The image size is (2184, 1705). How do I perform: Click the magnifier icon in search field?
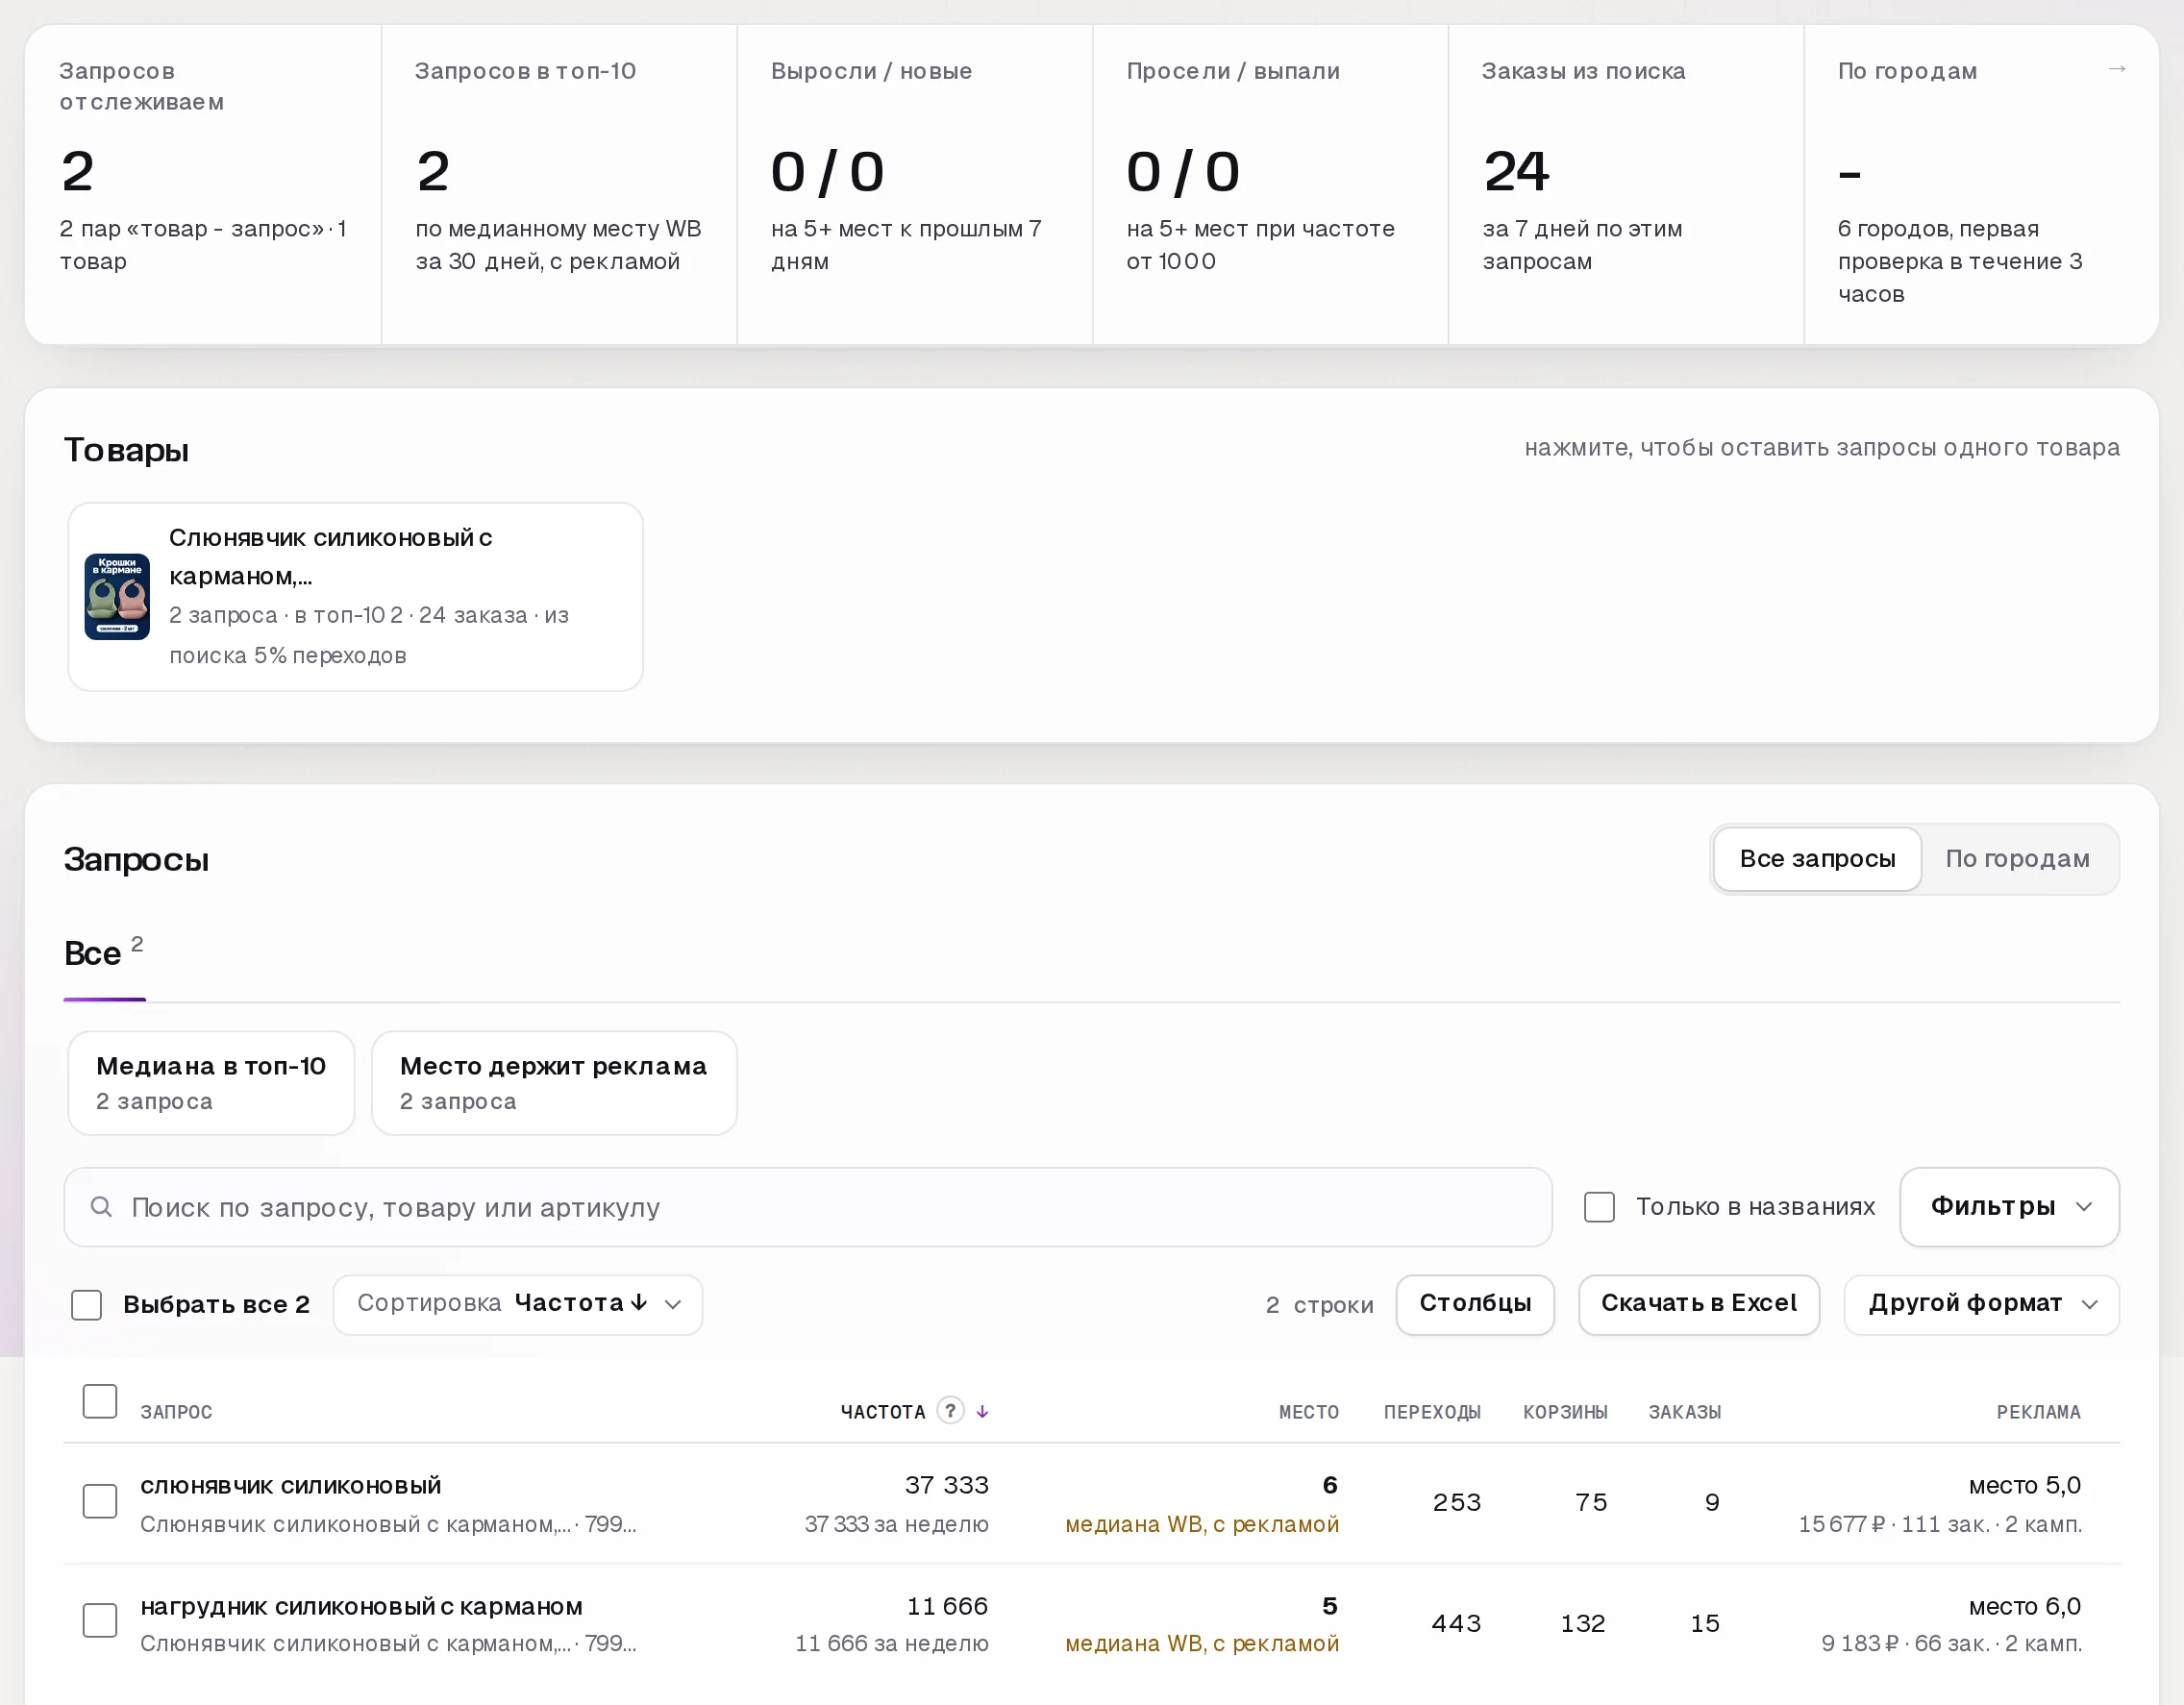[x=101, y=1207]
